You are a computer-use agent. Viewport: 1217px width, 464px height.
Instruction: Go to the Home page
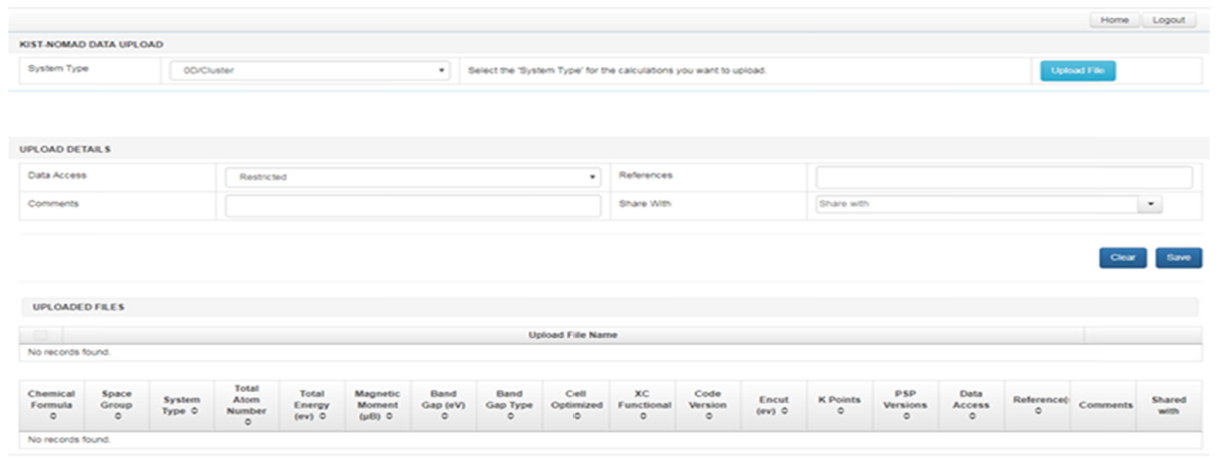click(1114, 20)
